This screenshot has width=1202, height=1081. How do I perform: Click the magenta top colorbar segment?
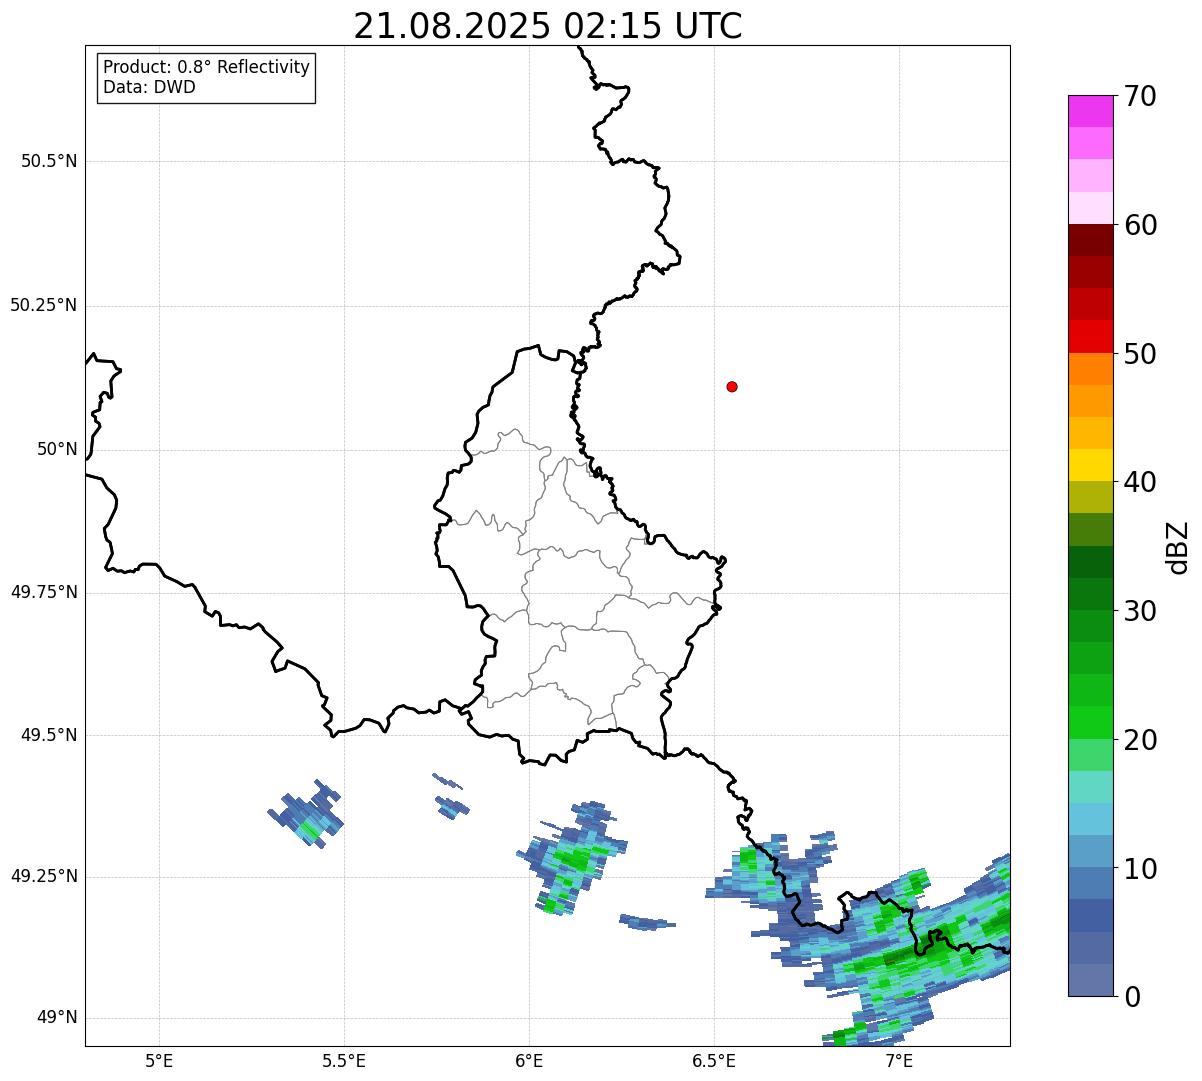pos(1090,111)
